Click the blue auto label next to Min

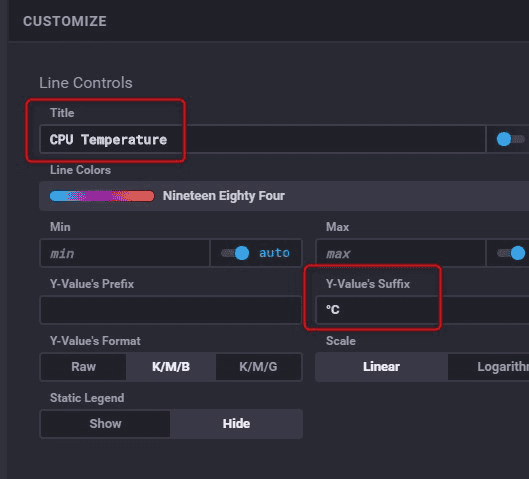click(274, 253)
